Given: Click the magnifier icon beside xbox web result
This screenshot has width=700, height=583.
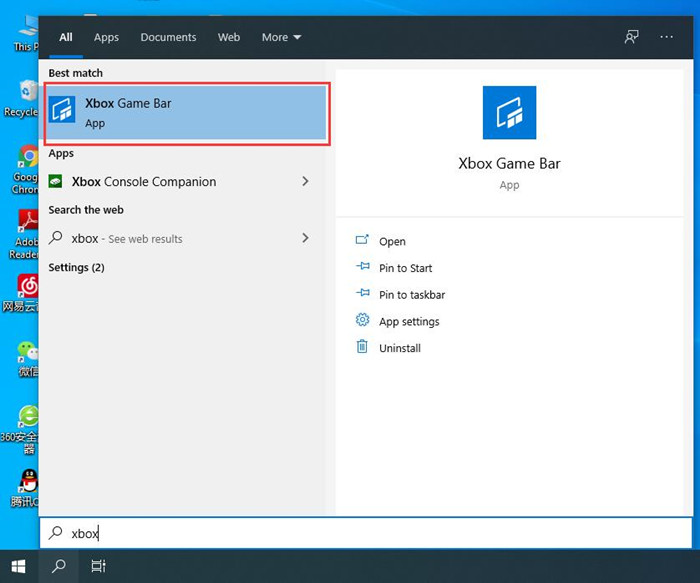Looking at the screenshot, I should (55, 237).
